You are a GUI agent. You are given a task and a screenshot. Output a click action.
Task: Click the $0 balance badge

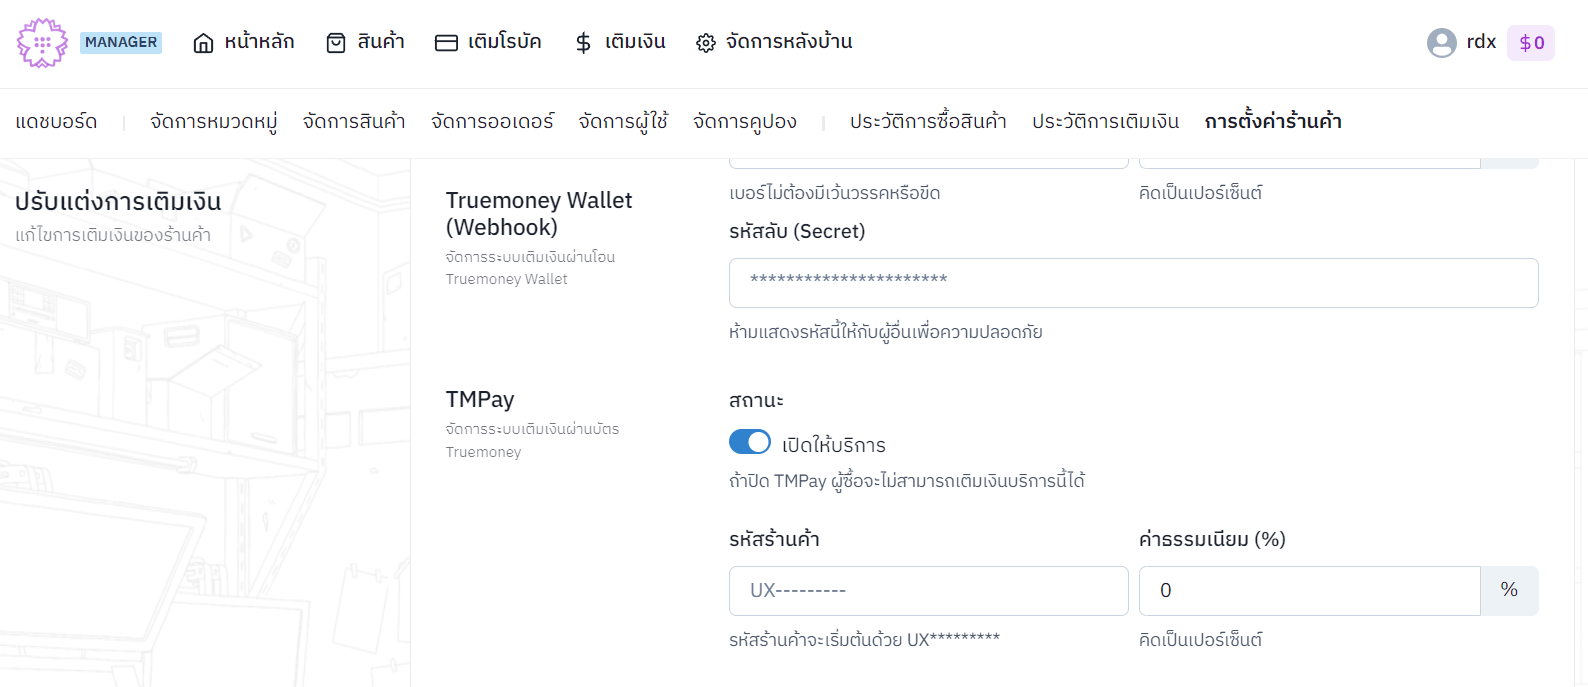pos(1531,43)
